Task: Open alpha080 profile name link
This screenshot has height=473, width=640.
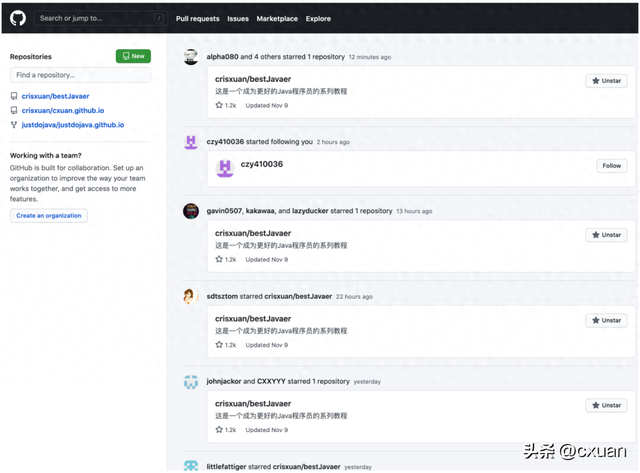Action: (222, 57)
